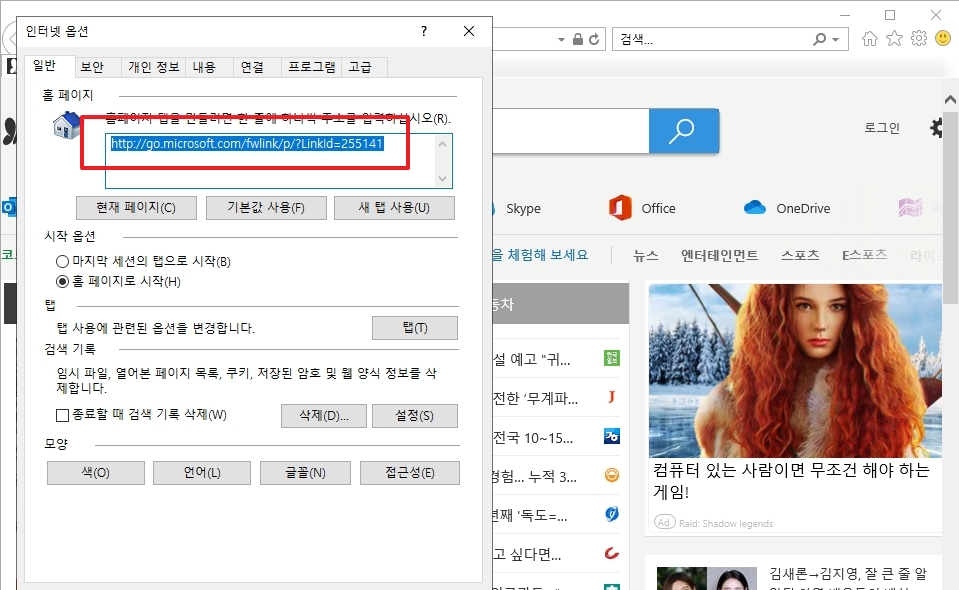
Task: Toggle 종료할 때 검색 기록 삭제 checkbox
Action: click(62, 416)
